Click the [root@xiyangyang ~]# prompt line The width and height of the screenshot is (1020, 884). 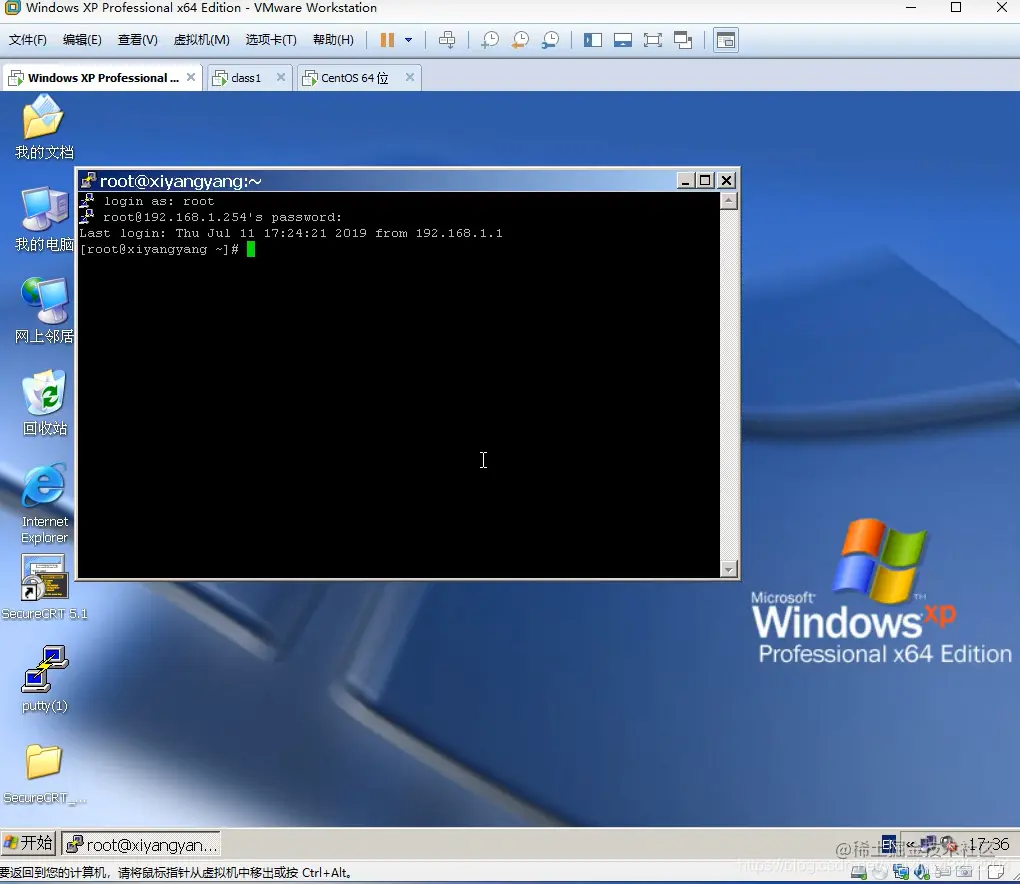pyautogui.click(x=159, y=249)
